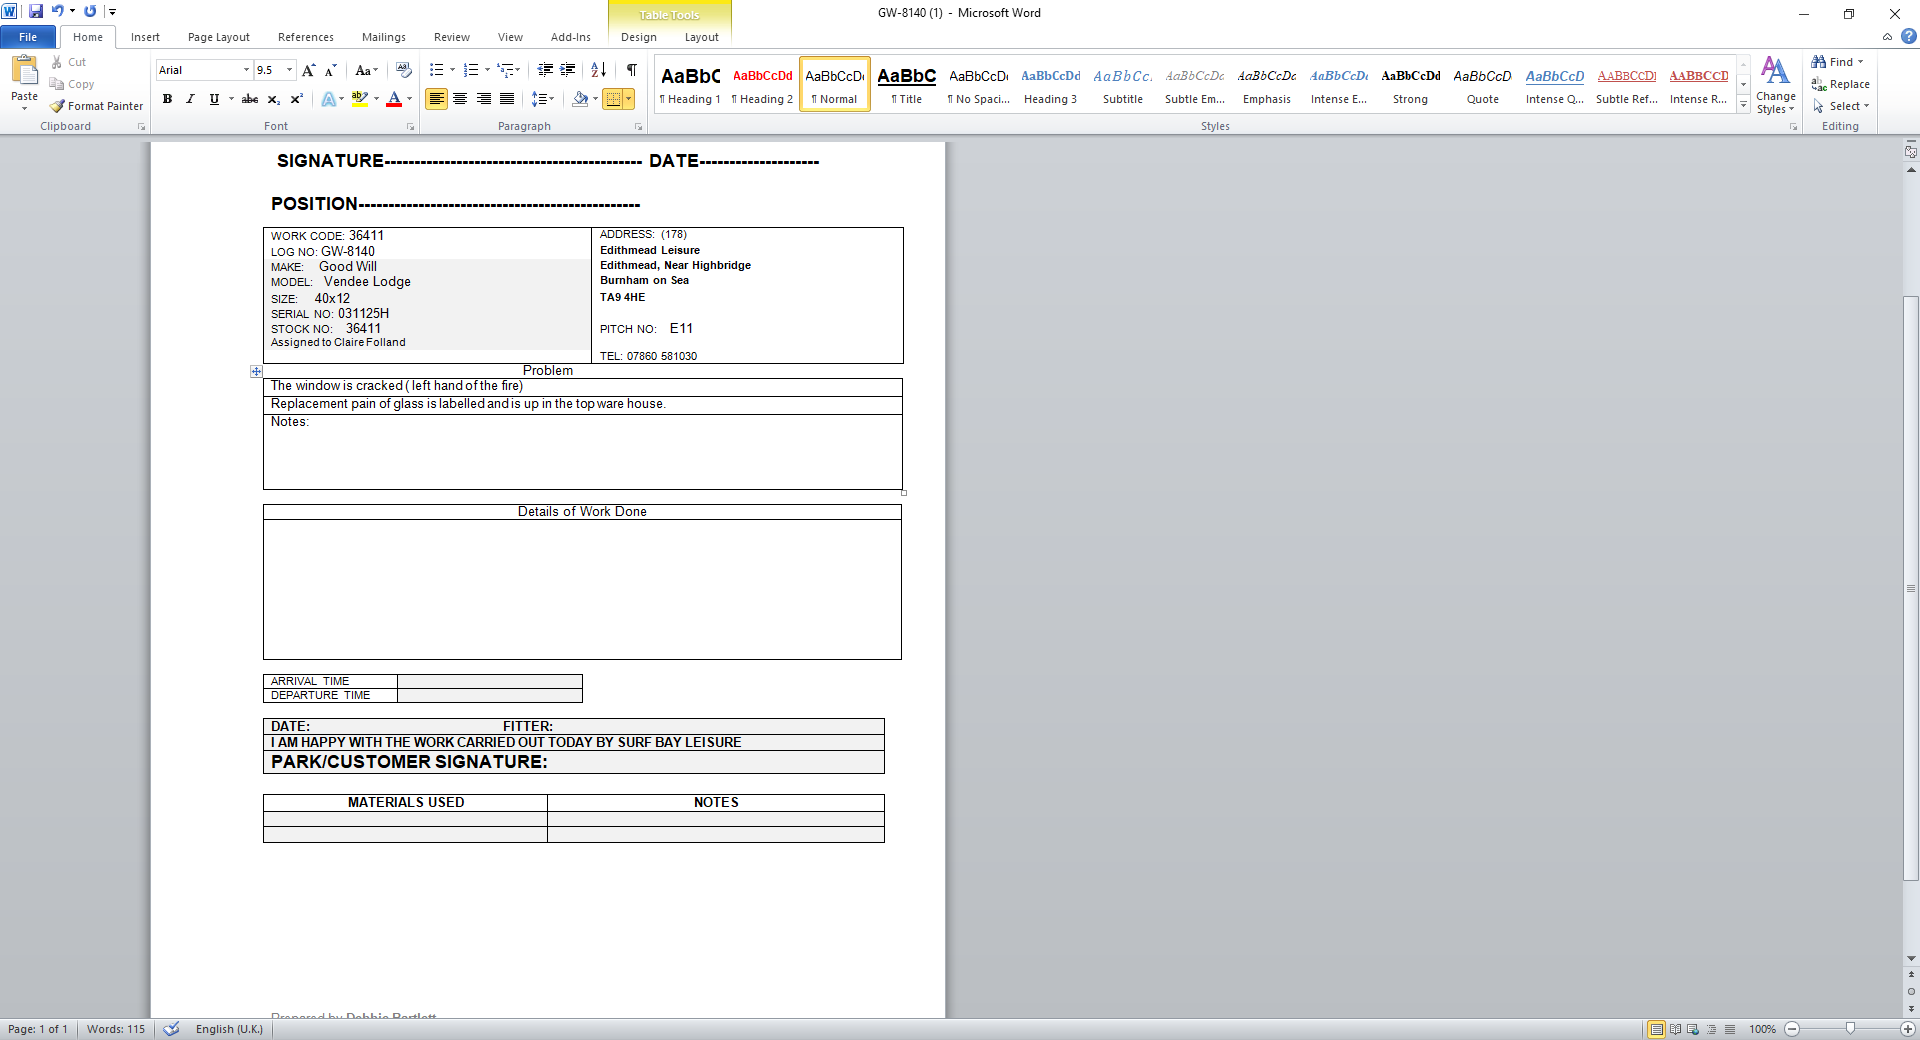1920x1040 pixels.
Task: Apply superscript formatting
Action: click(297, 99)
